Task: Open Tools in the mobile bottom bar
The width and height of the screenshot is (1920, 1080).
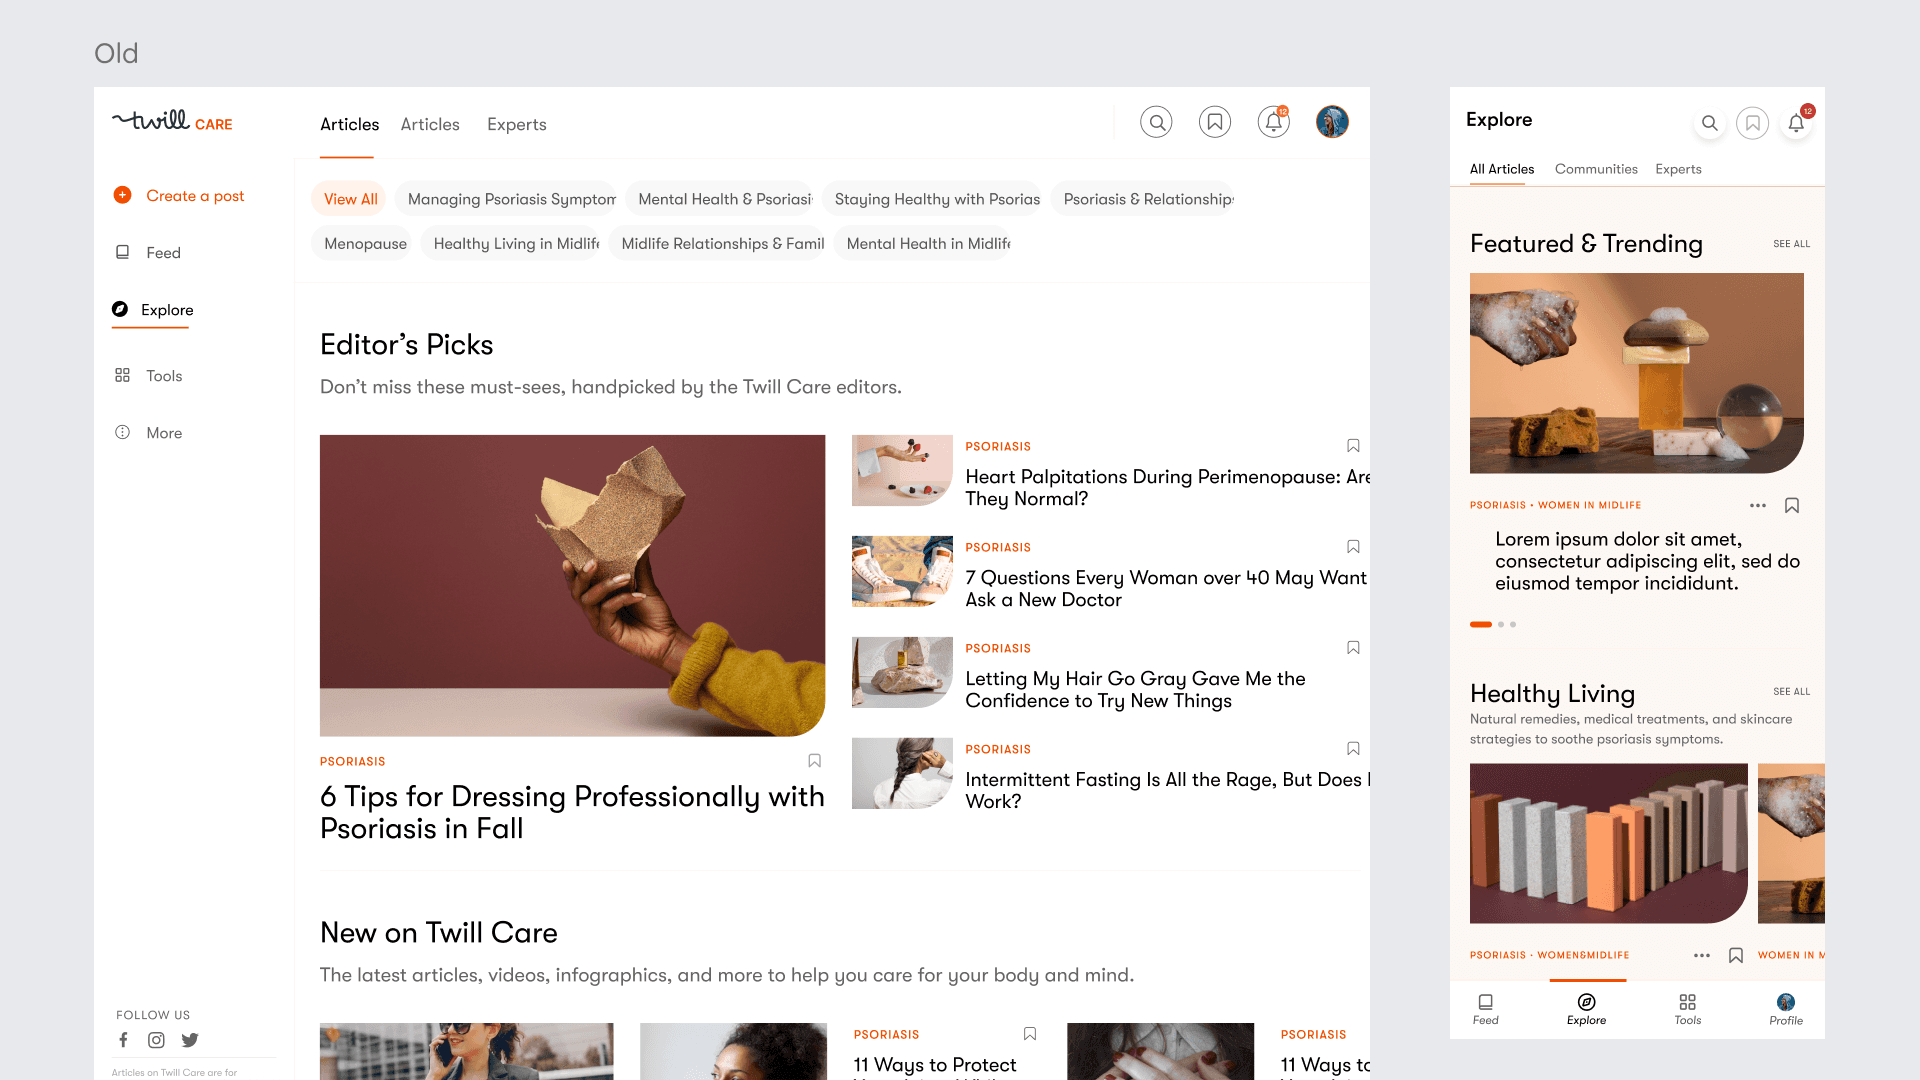Action: (x=1687, y=1008)
